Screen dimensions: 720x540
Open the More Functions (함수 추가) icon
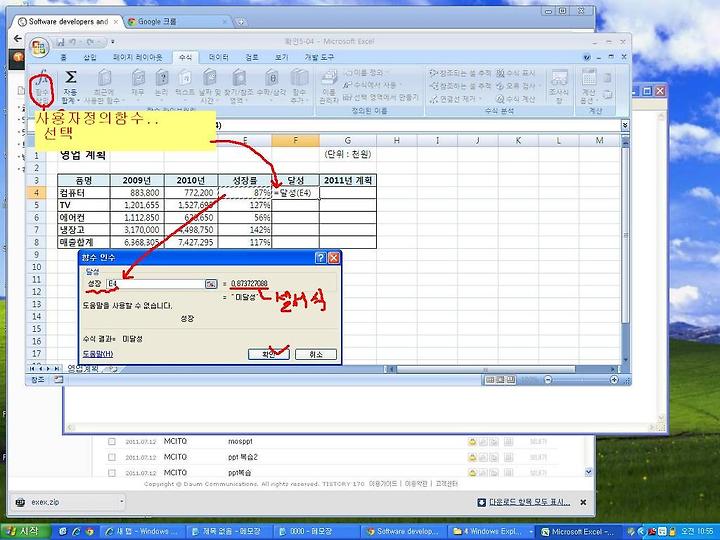[x=299, y=77]
